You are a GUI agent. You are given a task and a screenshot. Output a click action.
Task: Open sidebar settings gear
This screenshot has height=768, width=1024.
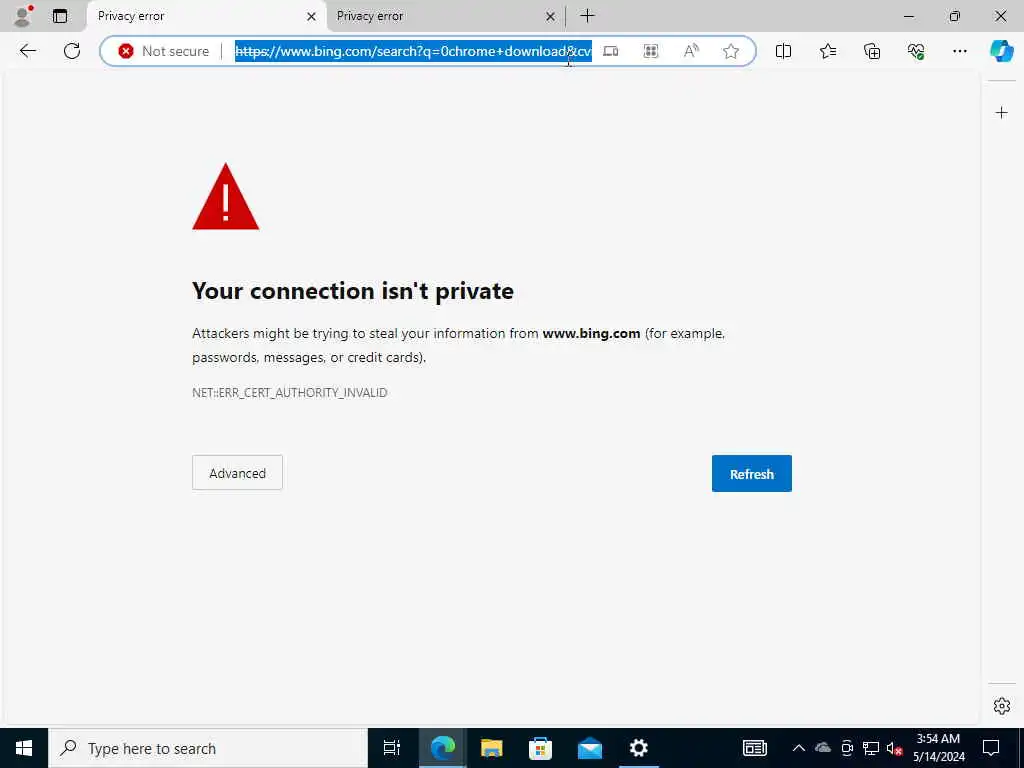(1002, 706)
